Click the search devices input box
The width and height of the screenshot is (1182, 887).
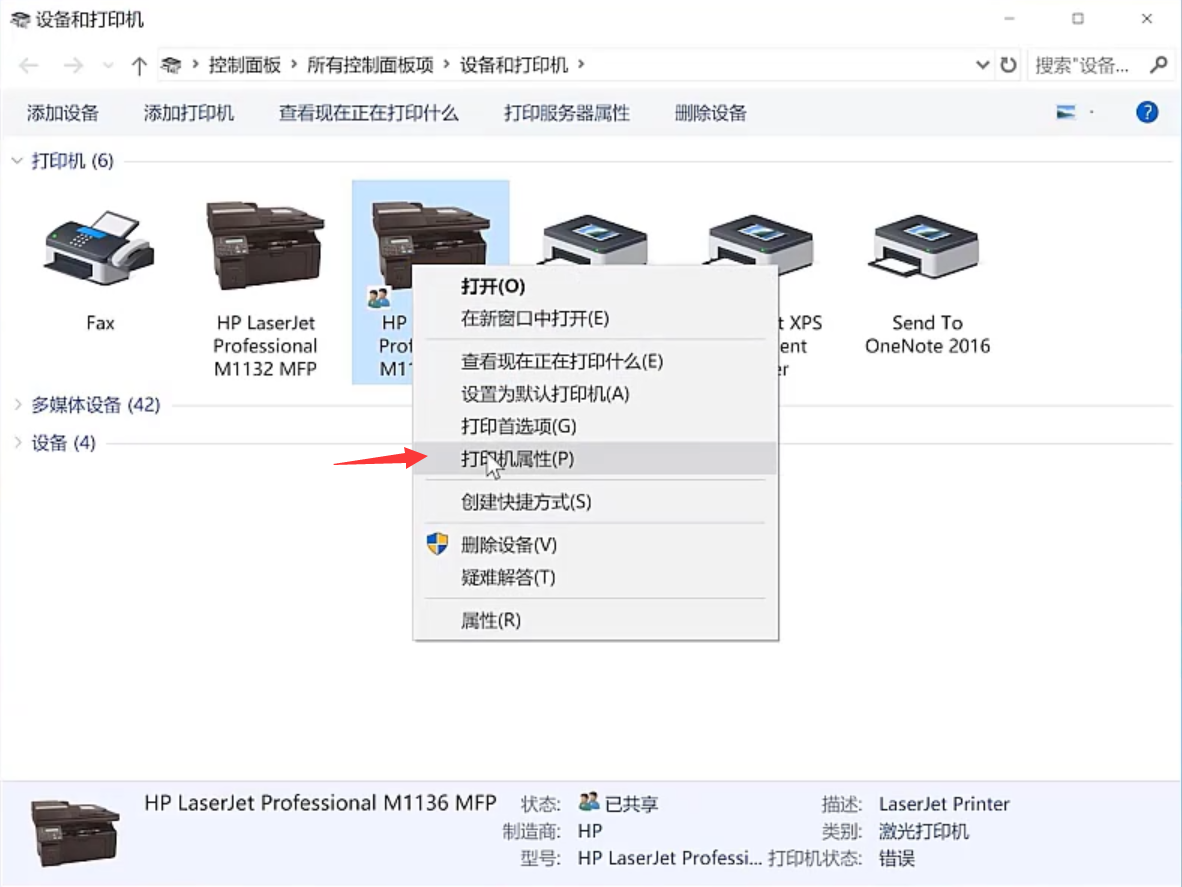pyautogui.click(x=1085, y=65)
